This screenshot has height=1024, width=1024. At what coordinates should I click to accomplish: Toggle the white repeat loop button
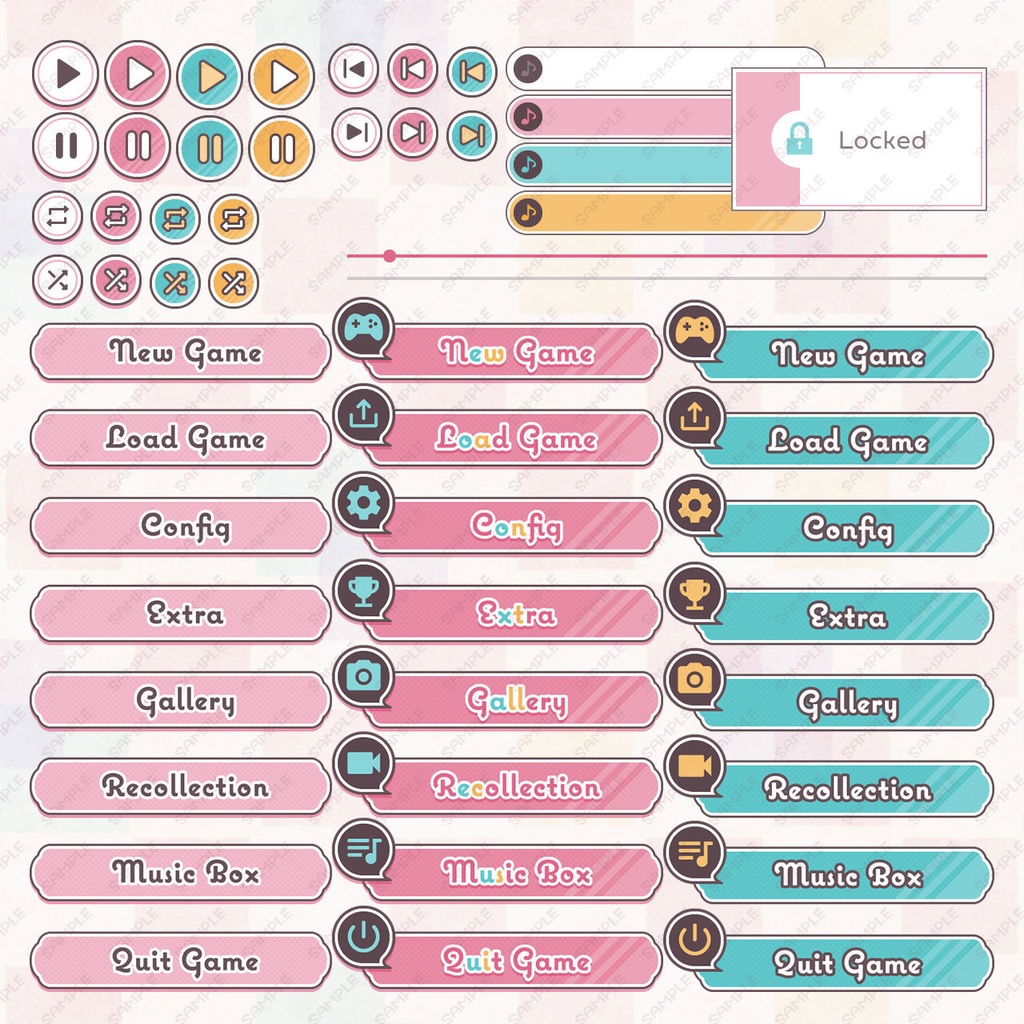pos(57,216)
